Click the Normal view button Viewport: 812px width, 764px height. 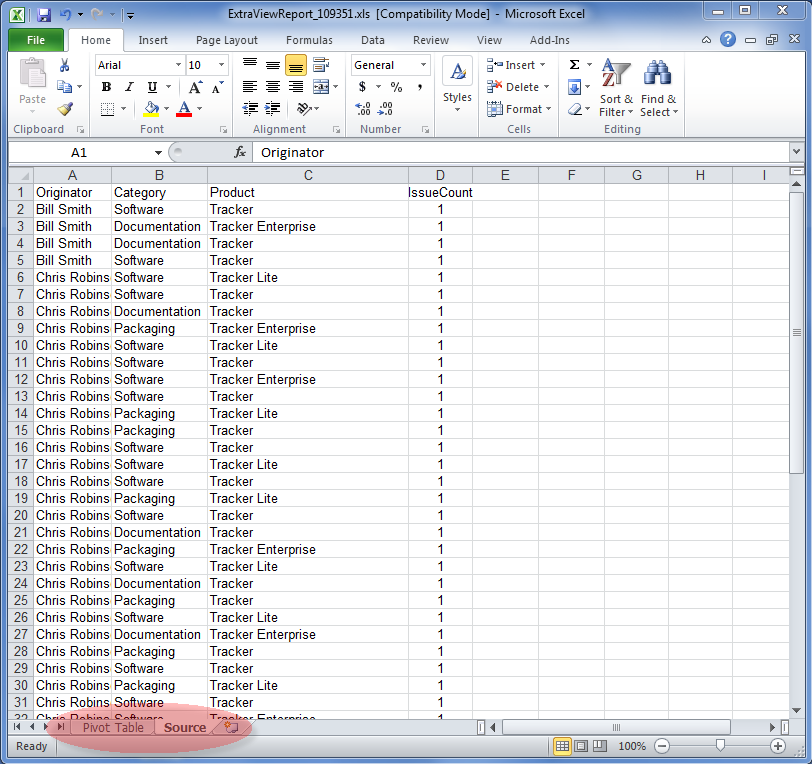(x=562, y=746)
